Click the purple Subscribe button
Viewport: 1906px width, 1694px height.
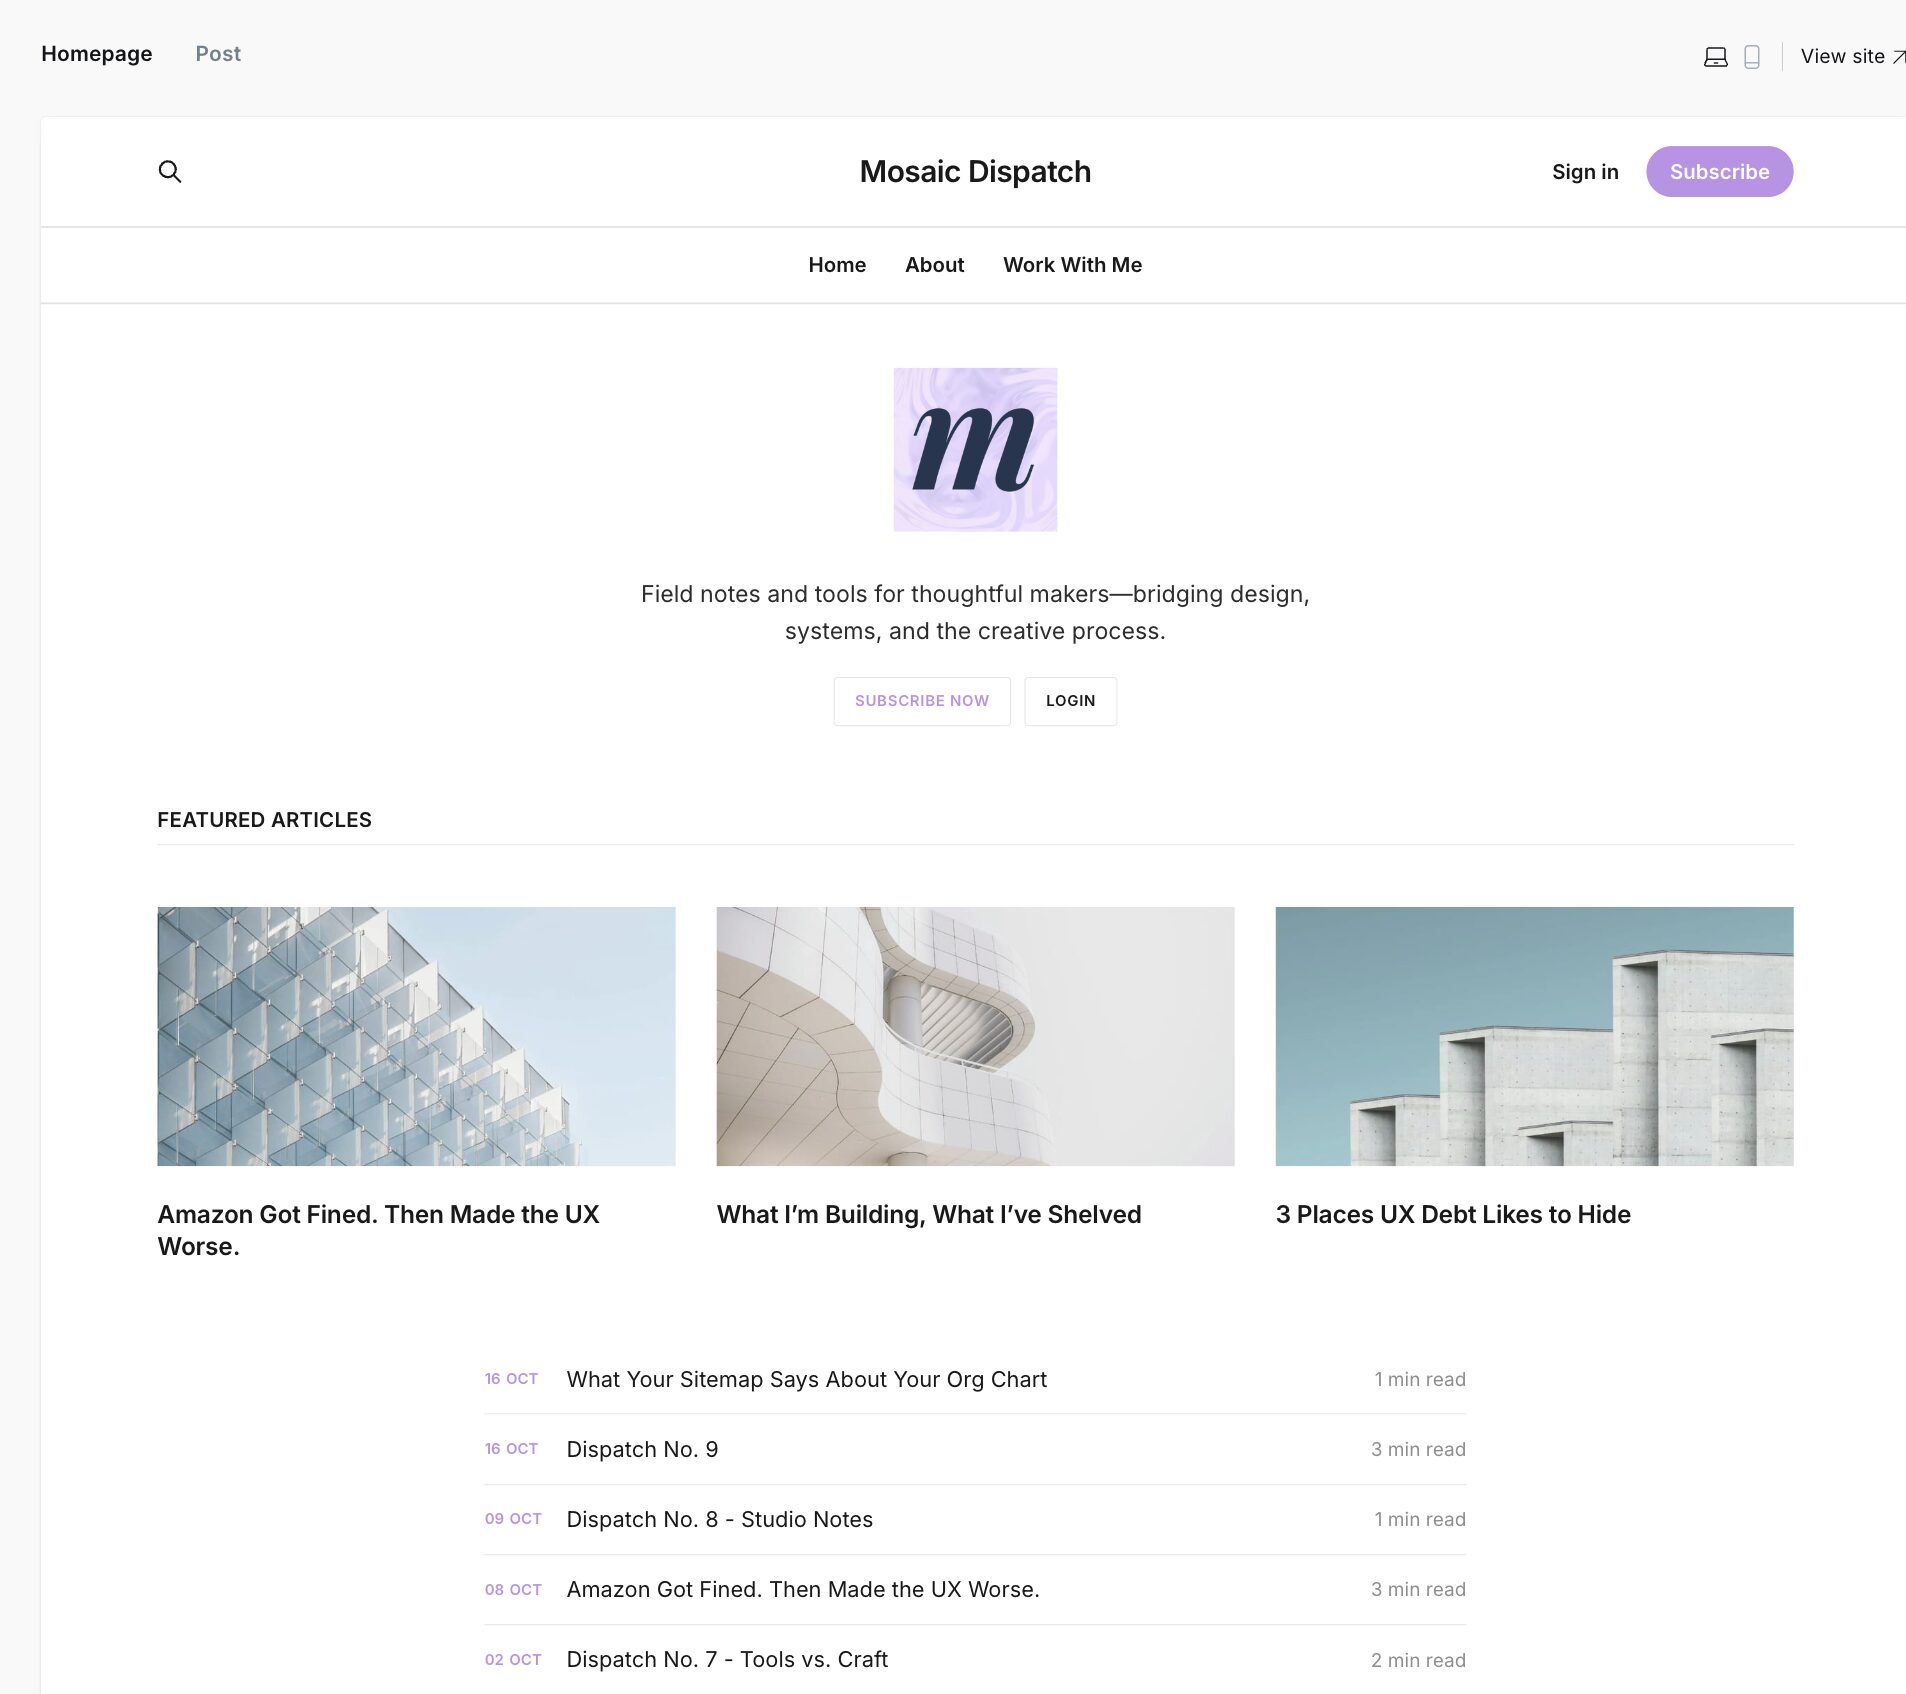1719,172
